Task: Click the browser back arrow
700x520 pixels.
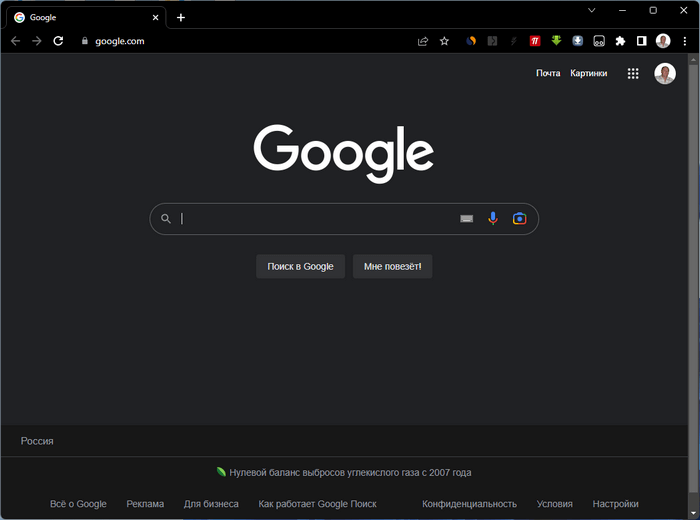Action: point(16,41)
